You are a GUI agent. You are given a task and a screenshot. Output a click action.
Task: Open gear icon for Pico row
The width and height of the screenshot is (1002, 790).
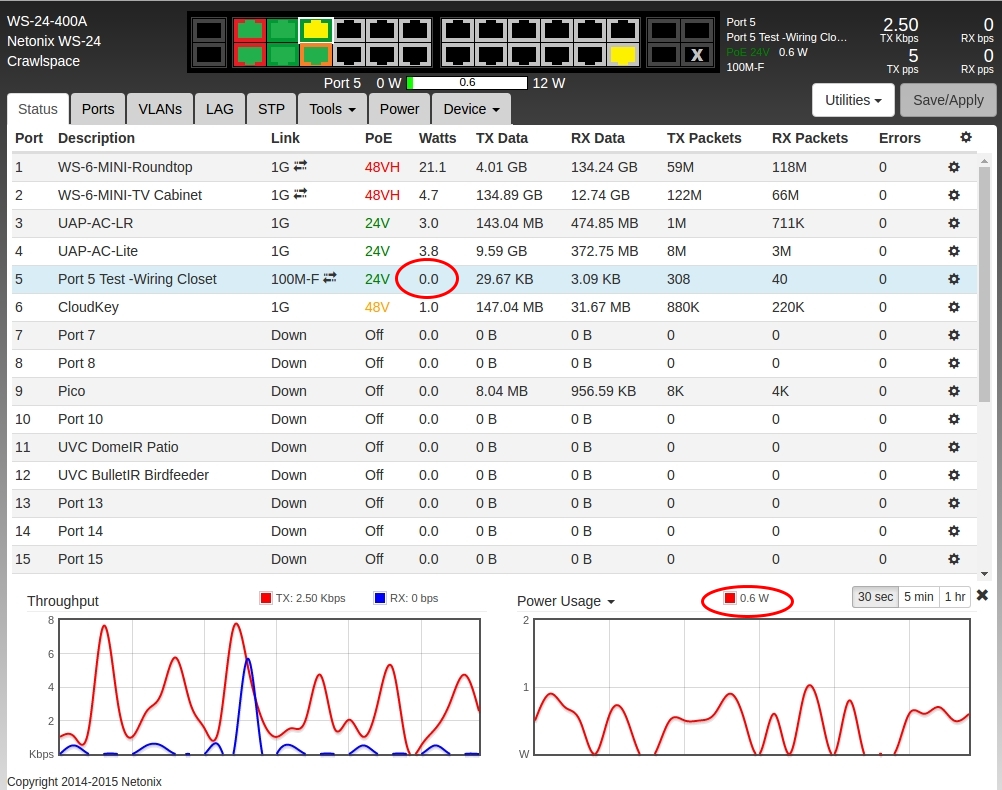coord(953,391)
